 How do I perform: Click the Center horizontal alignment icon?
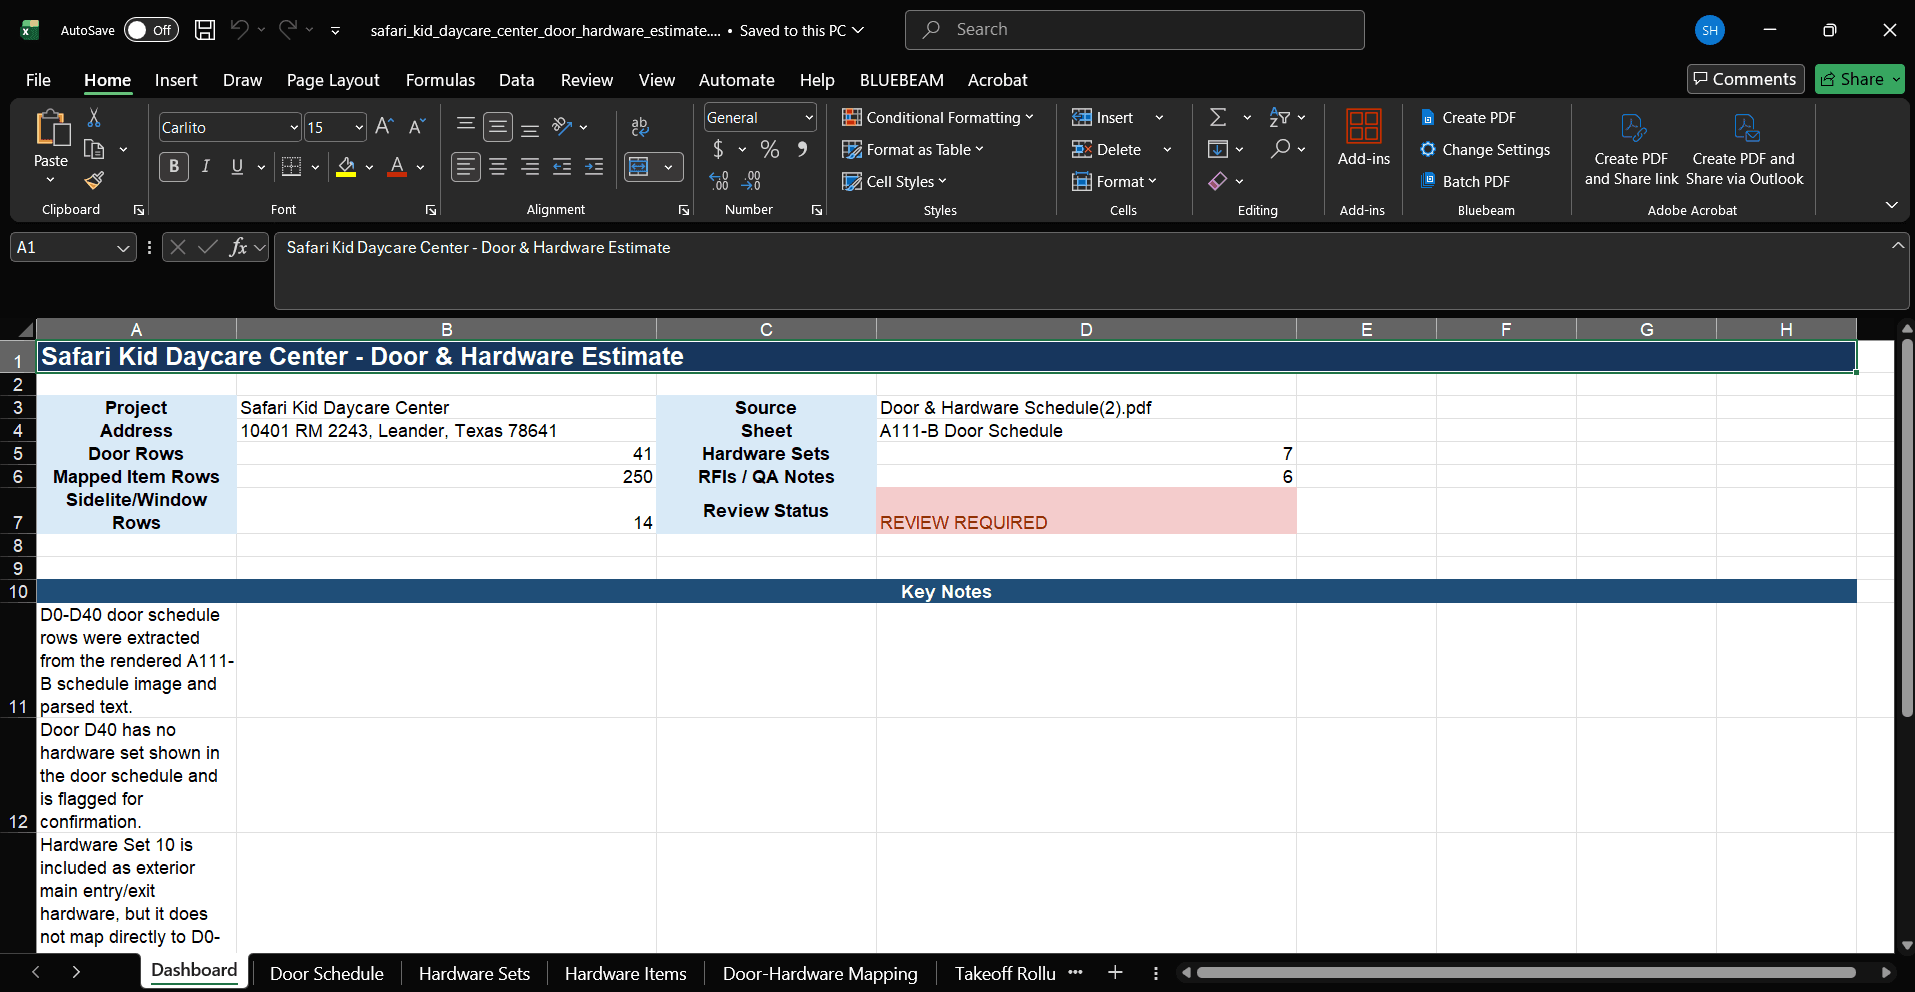tap(498, 167)
